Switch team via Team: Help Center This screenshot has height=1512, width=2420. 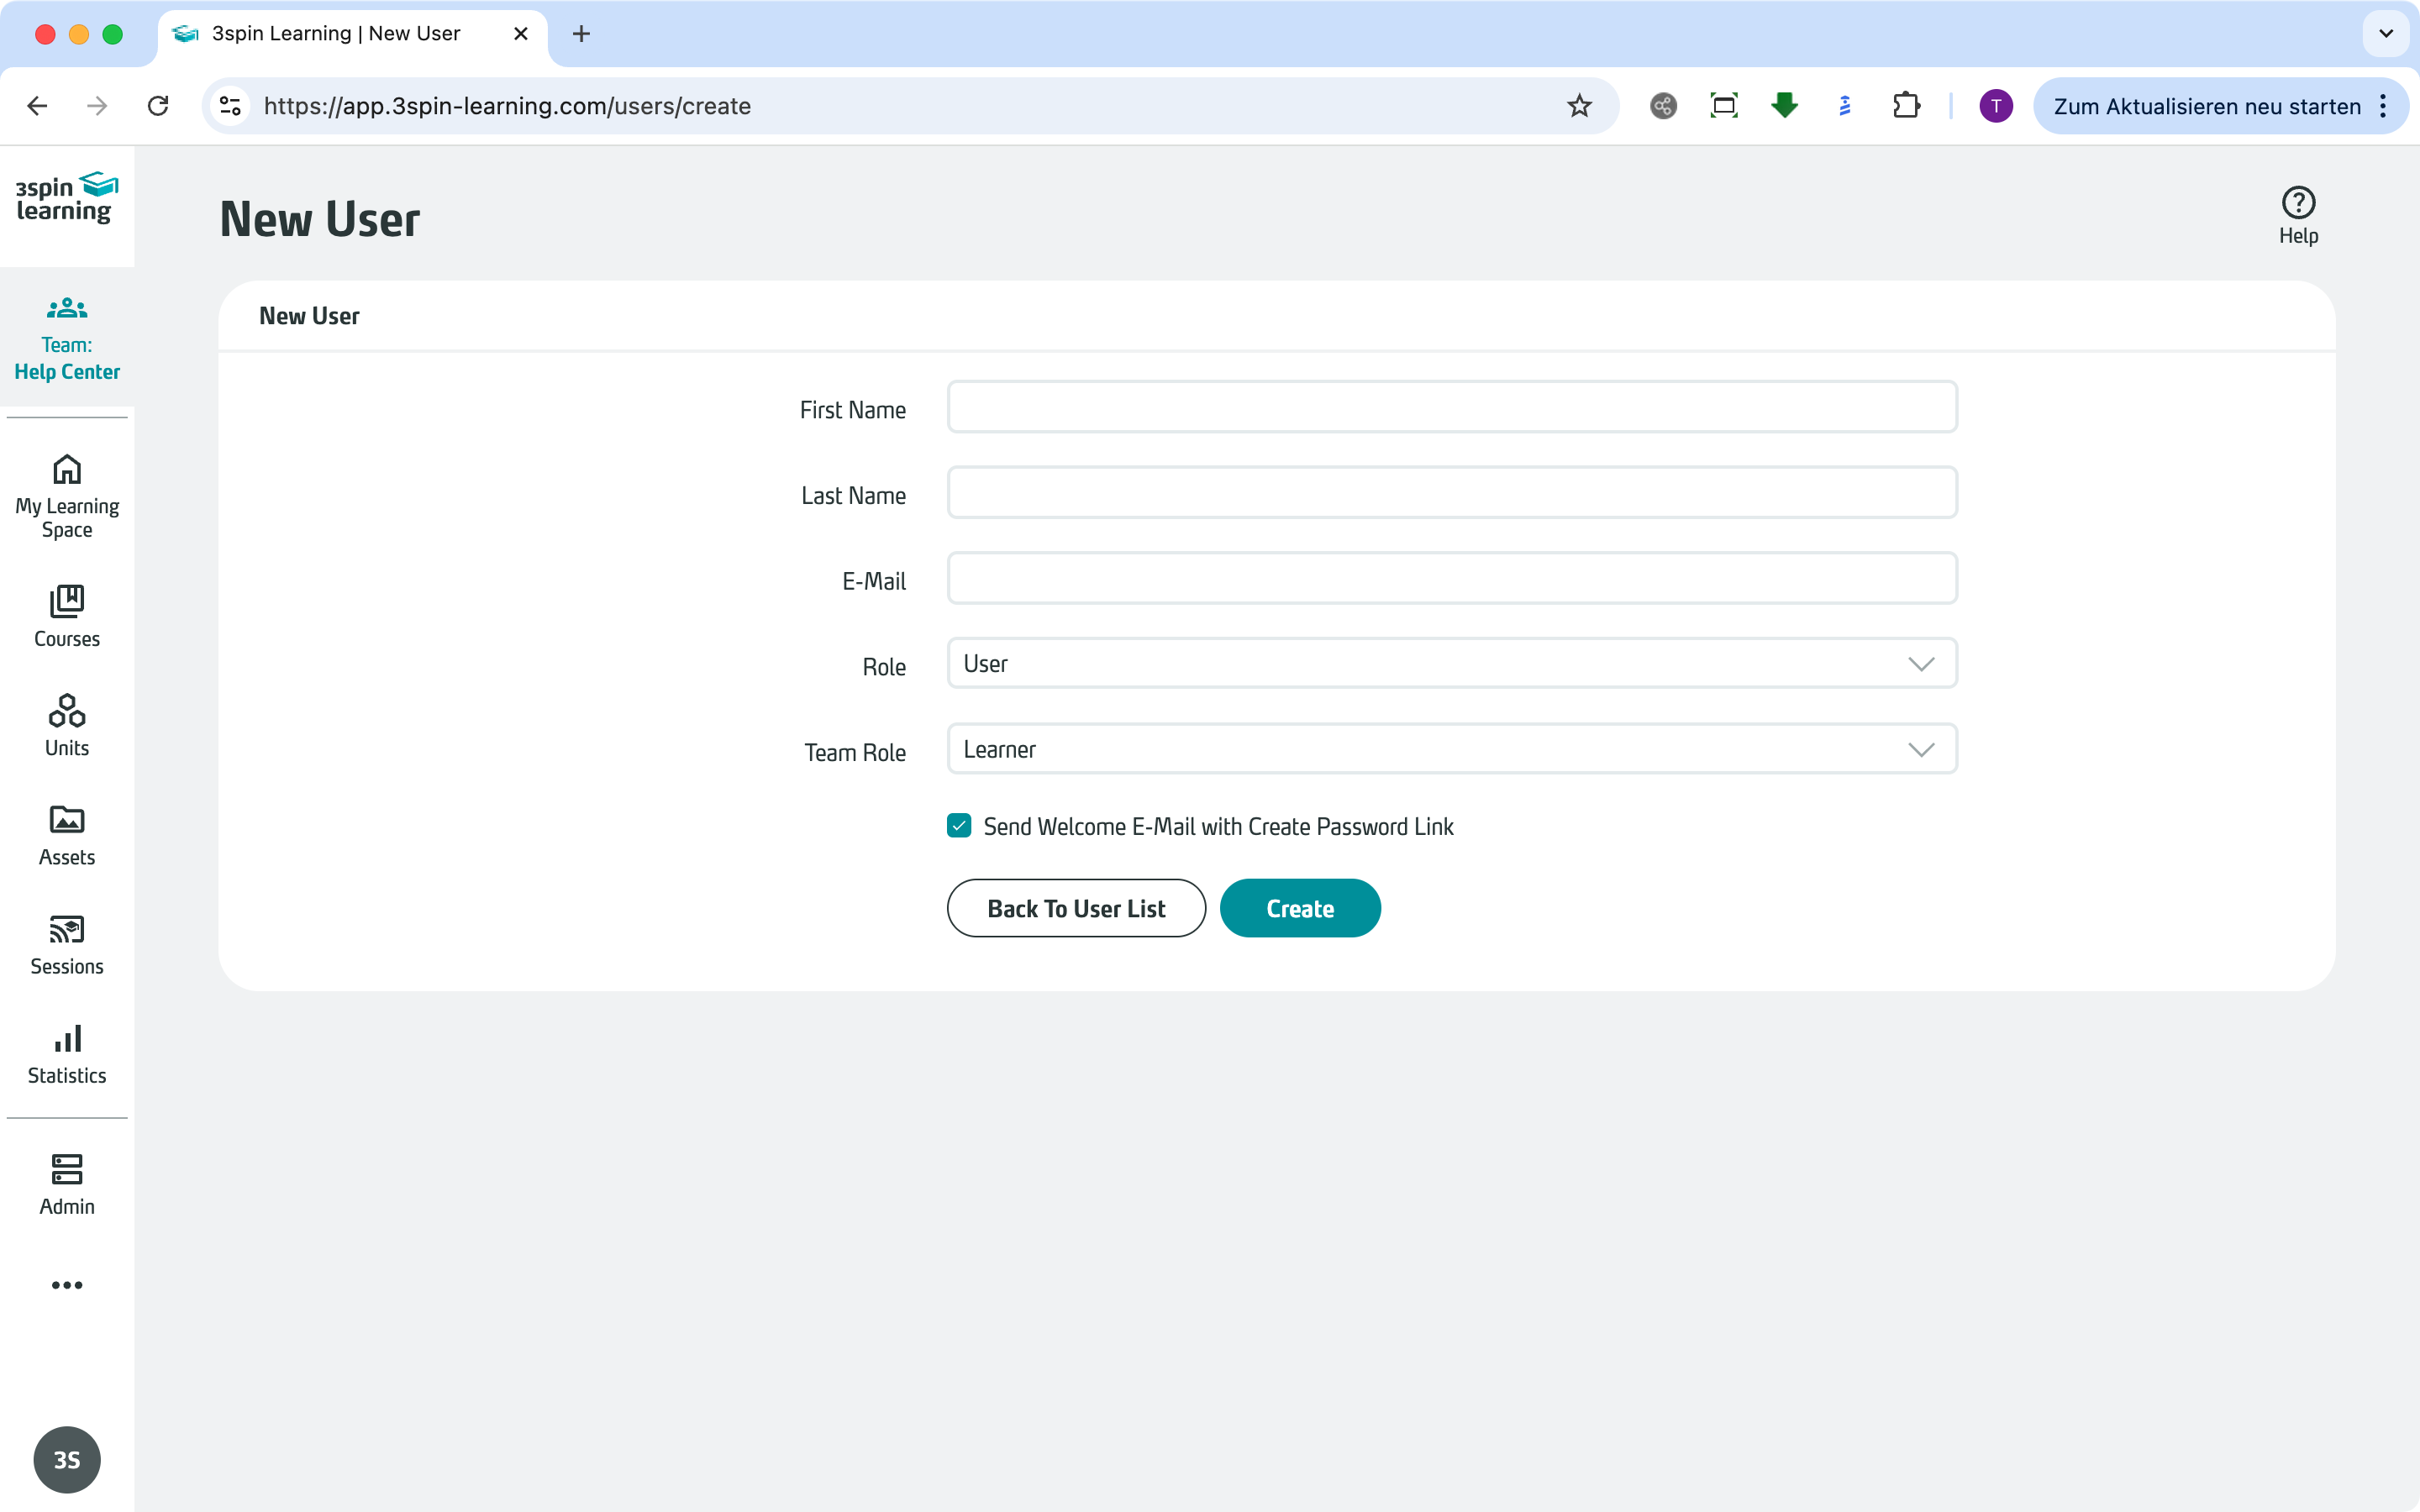pyautogui.click(x=67, y=340)
